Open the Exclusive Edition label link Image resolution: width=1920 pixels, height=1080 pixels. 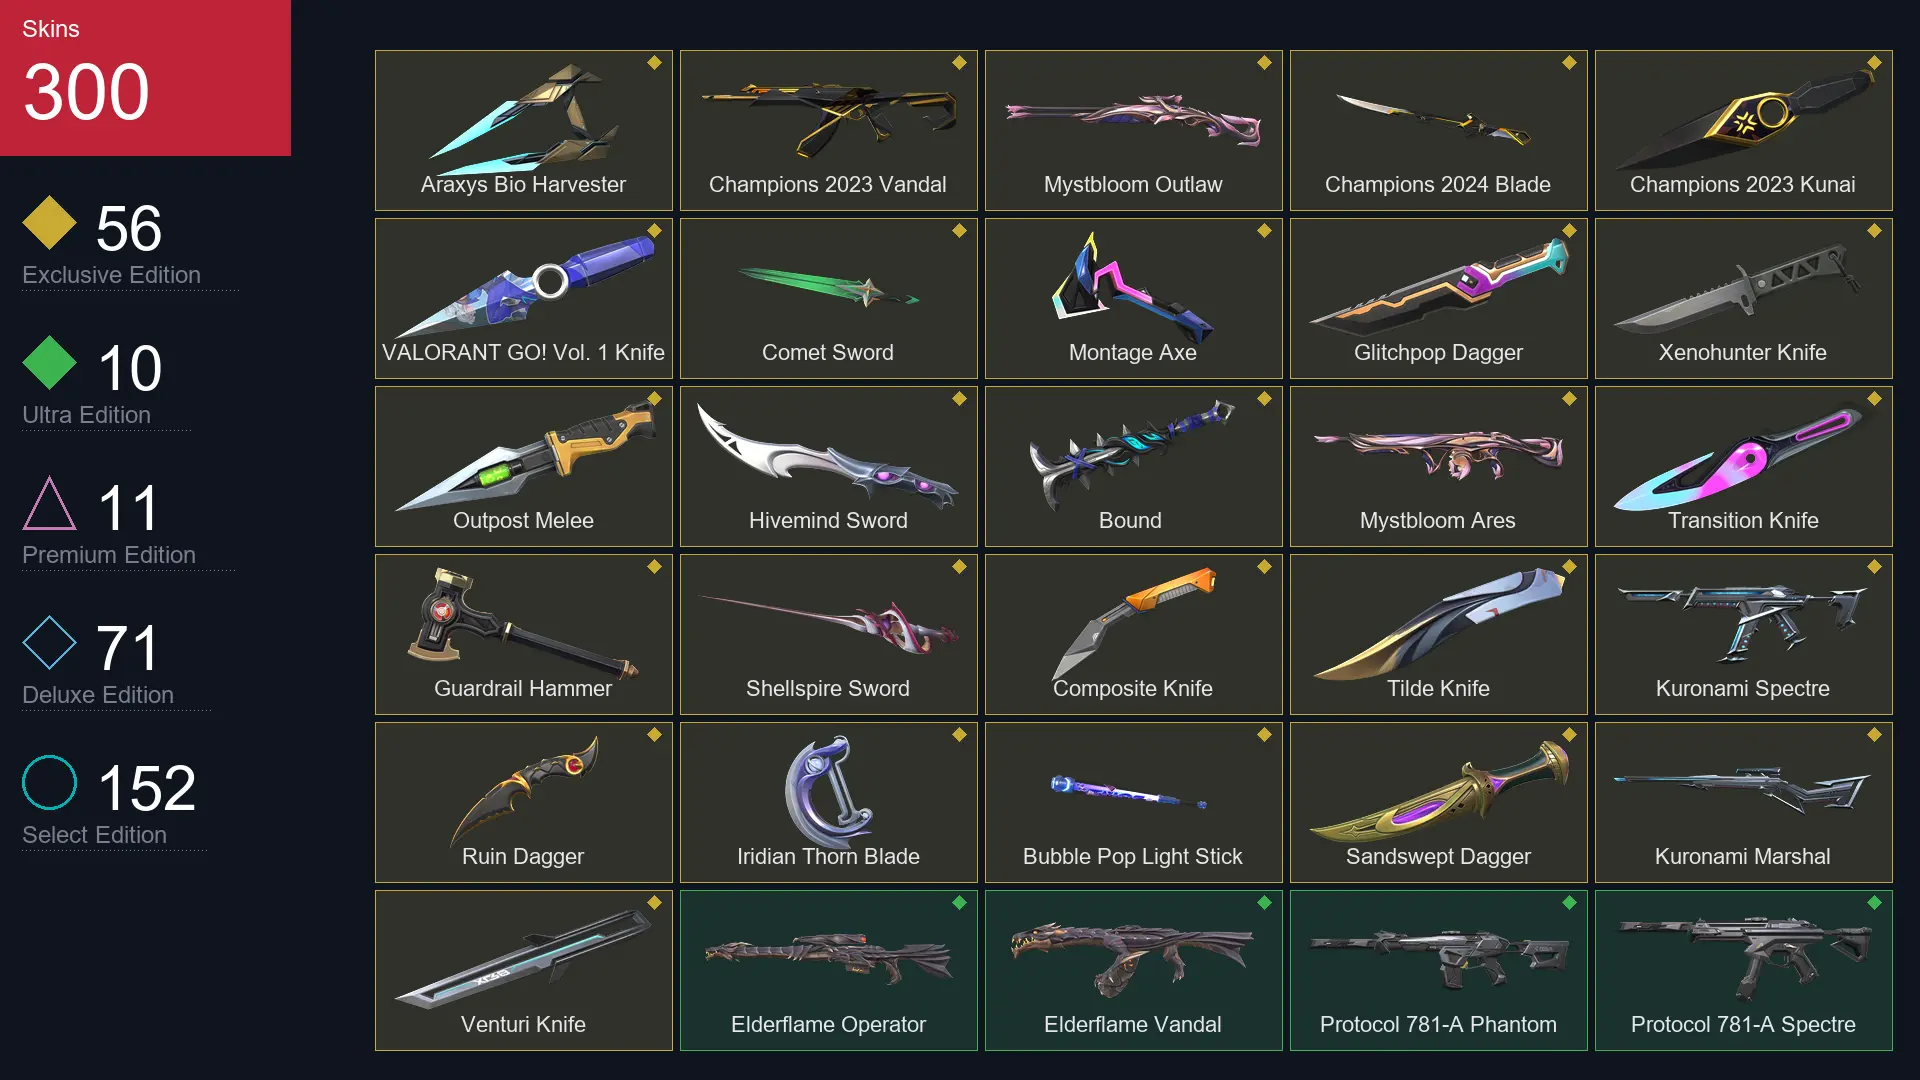coord(111,275)
